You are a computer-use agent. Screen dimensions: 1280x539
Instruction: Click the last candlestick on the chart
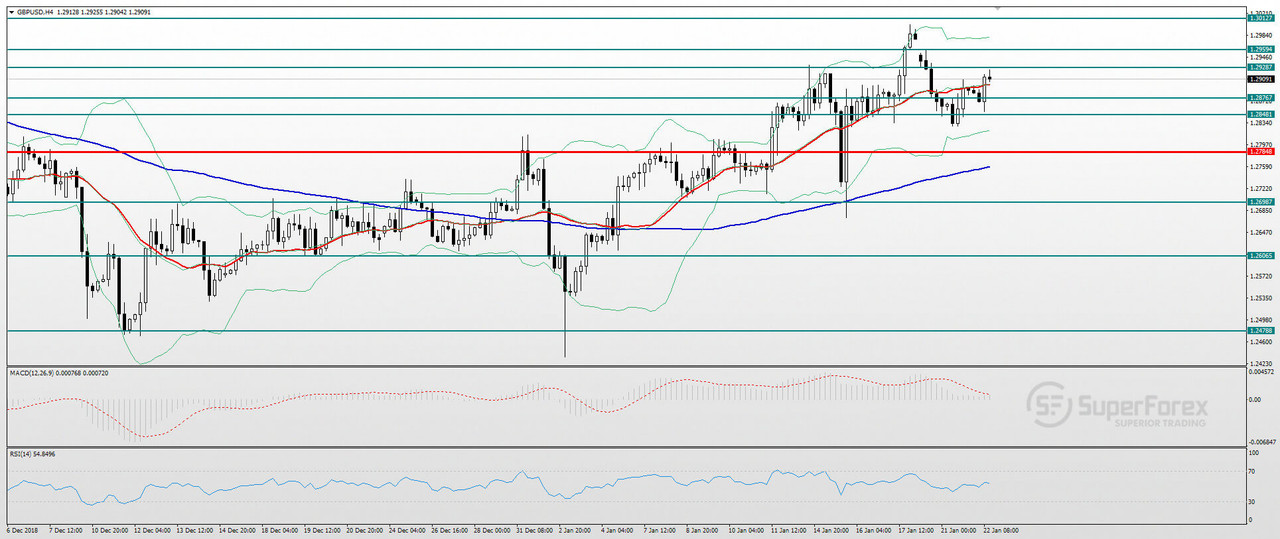[989, 78]
